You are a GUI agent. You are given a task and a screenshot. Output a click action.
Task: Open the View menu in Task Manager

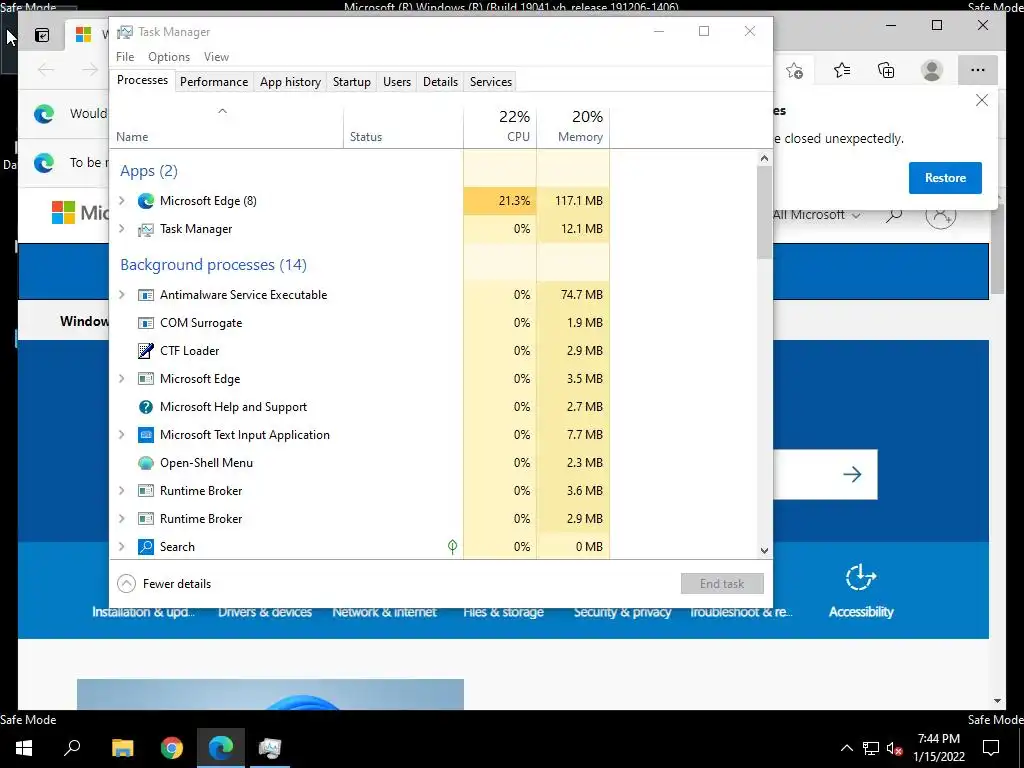point(216,57)
